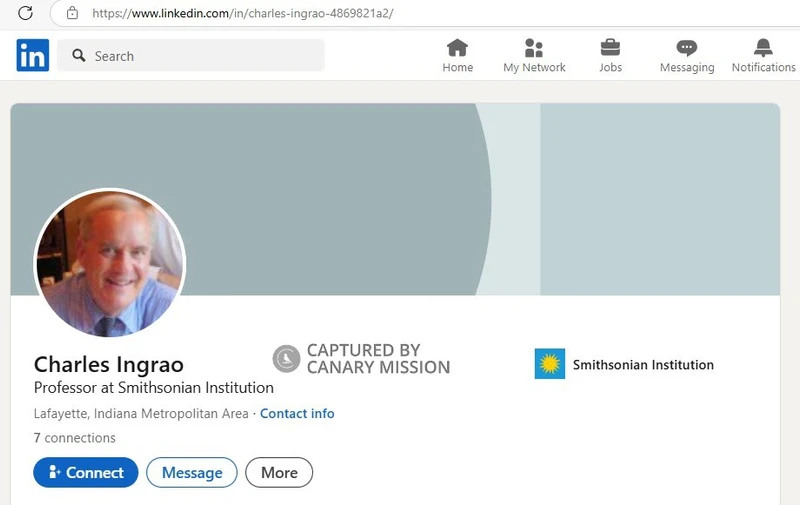This screenshot has height=505, width=800.
Task: Focus the LinkedIn Search field
Action: (200, 56)
